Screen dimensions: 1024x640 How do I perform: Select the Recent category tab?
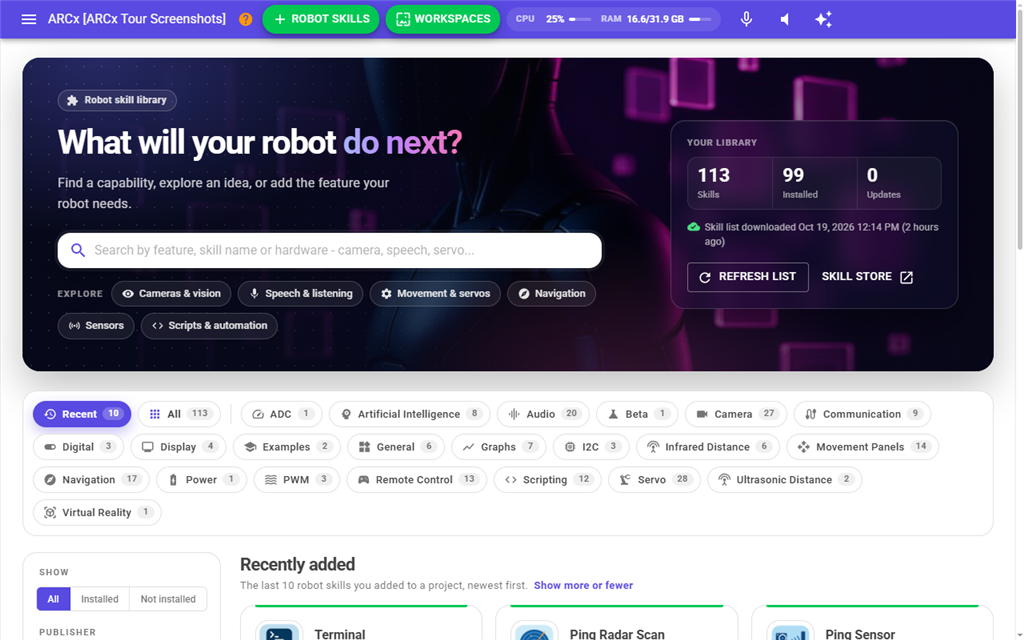82,414
